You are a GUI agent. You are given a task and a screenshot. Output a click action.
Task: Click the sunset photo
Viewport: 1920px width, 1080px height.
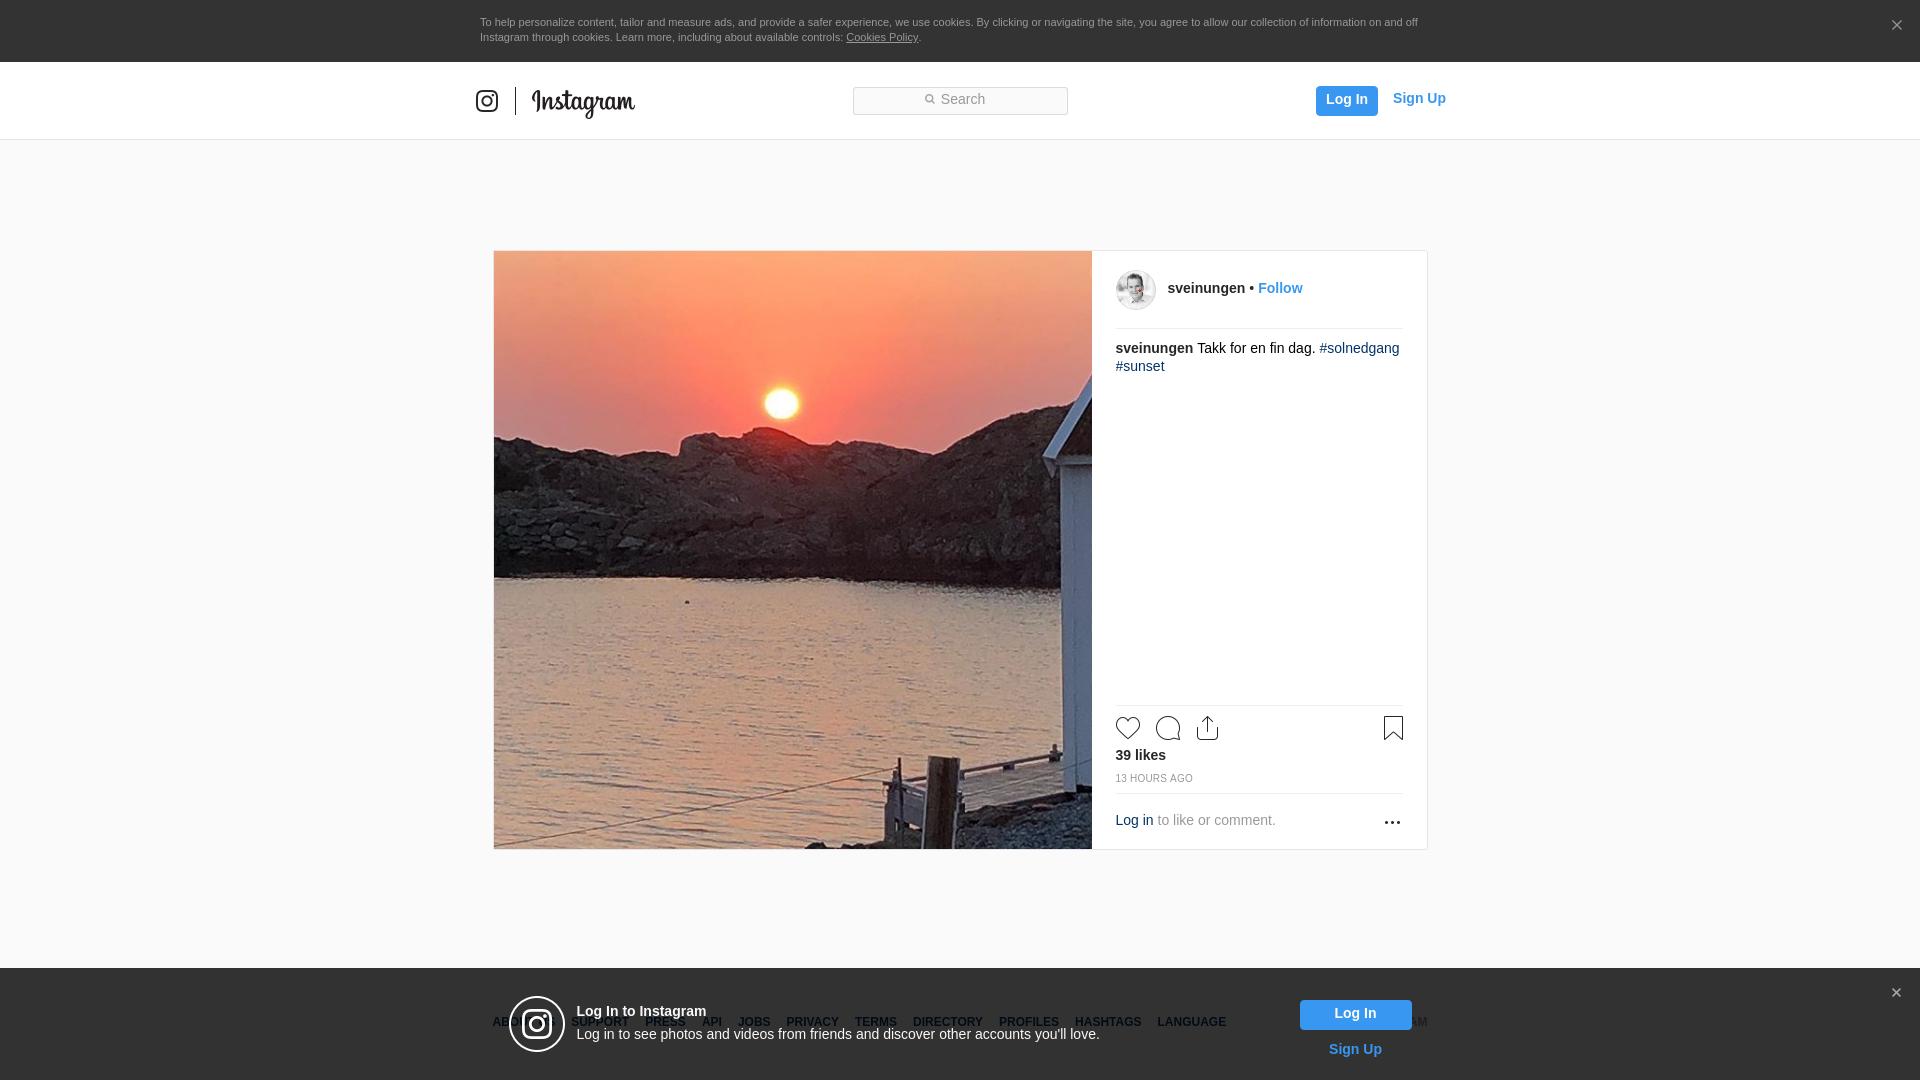click(792, 550)
